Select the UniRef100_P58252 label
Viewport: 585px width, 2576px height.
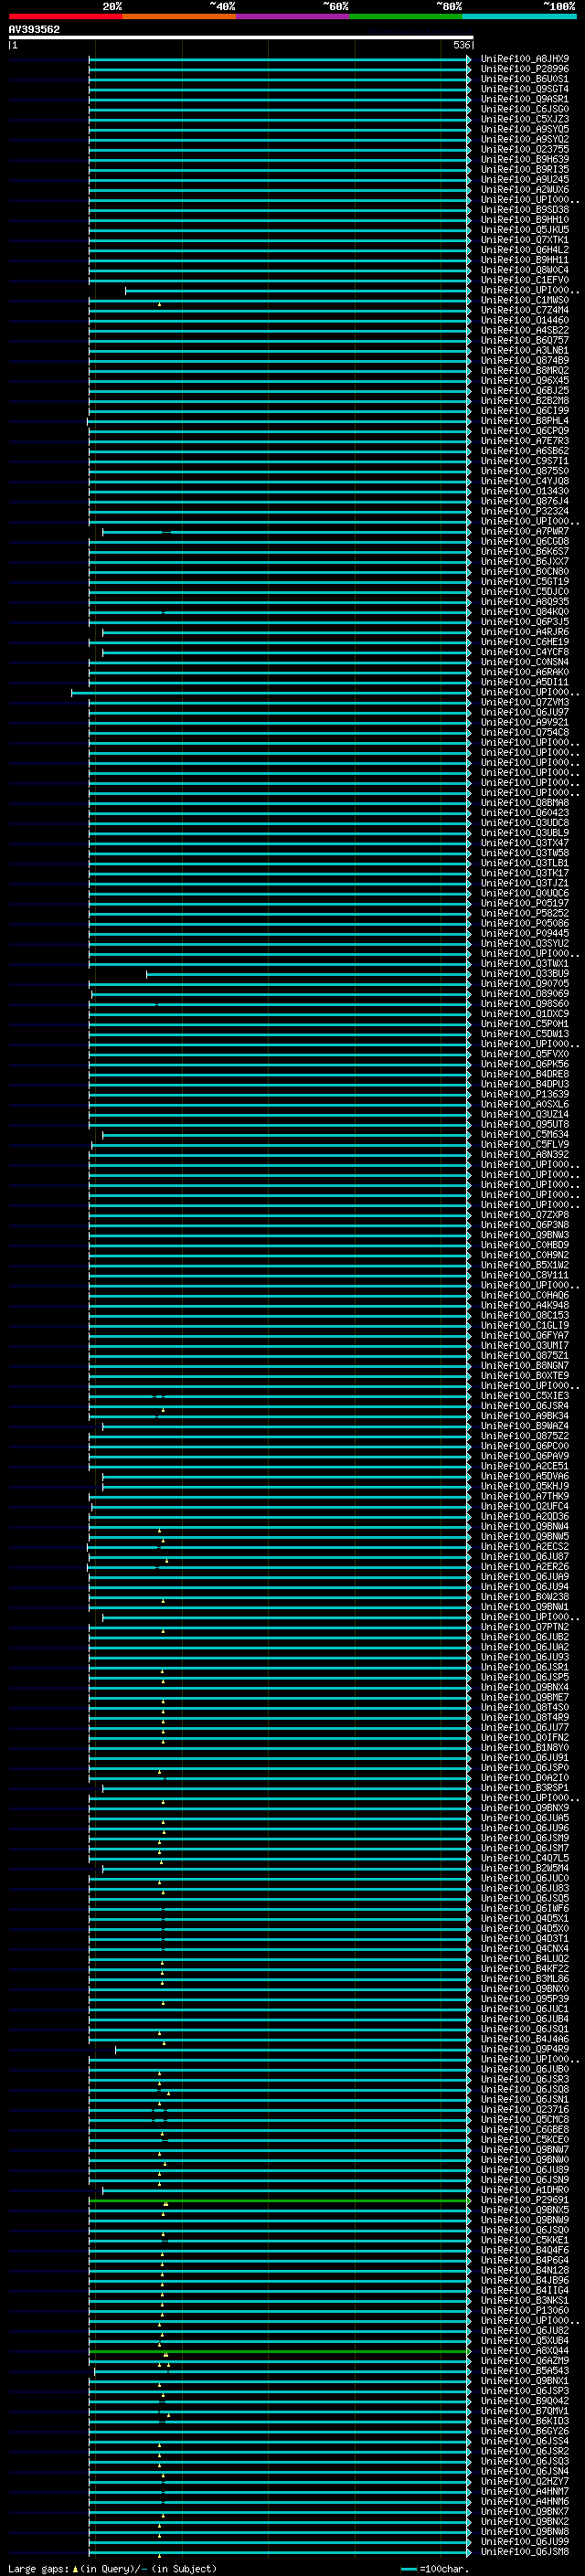(x=525, y=913)
